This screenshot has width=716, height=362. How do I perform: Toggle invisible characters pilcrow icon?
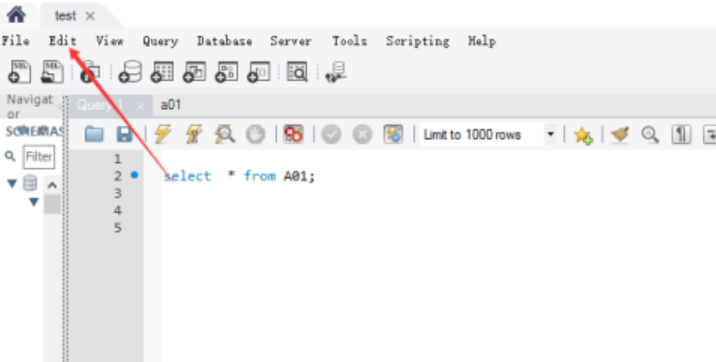[681, 135]
